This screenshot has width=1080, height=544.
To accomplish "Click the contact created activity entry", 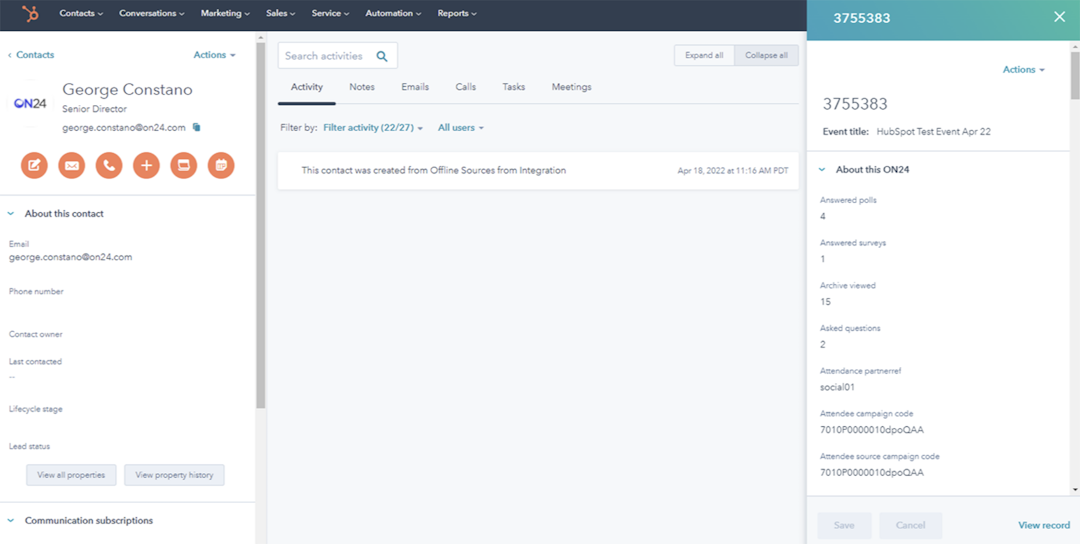I will (x=538, y=171).
